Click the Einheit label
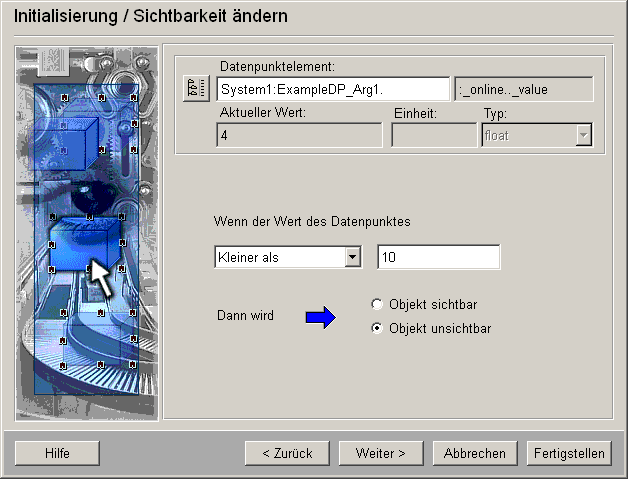This screenshot has height=479, width=628. [x=415, y=113]
